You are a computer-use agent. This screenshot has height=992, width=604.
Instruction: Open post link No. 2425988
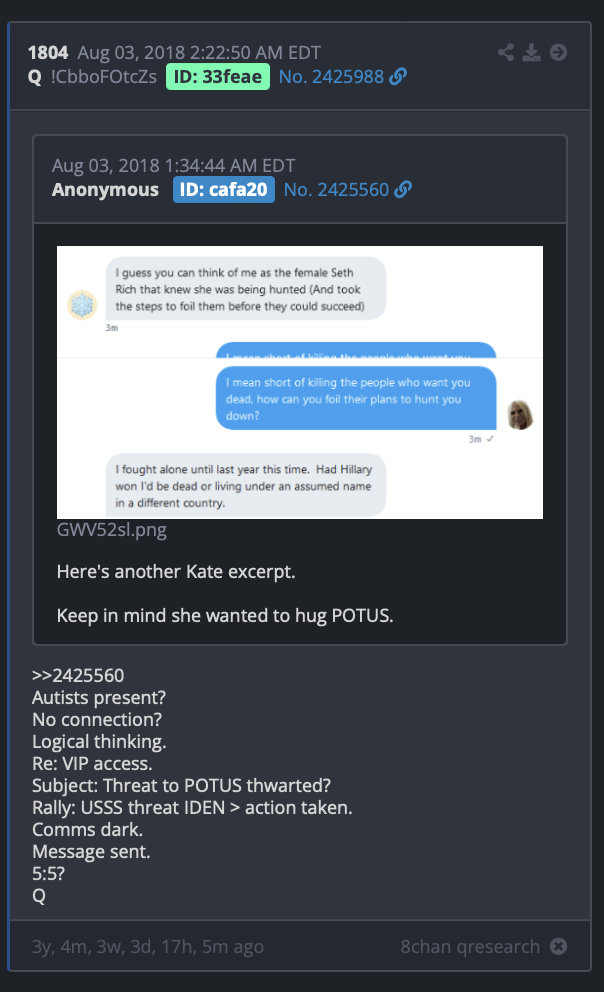[x=331, y=77]
